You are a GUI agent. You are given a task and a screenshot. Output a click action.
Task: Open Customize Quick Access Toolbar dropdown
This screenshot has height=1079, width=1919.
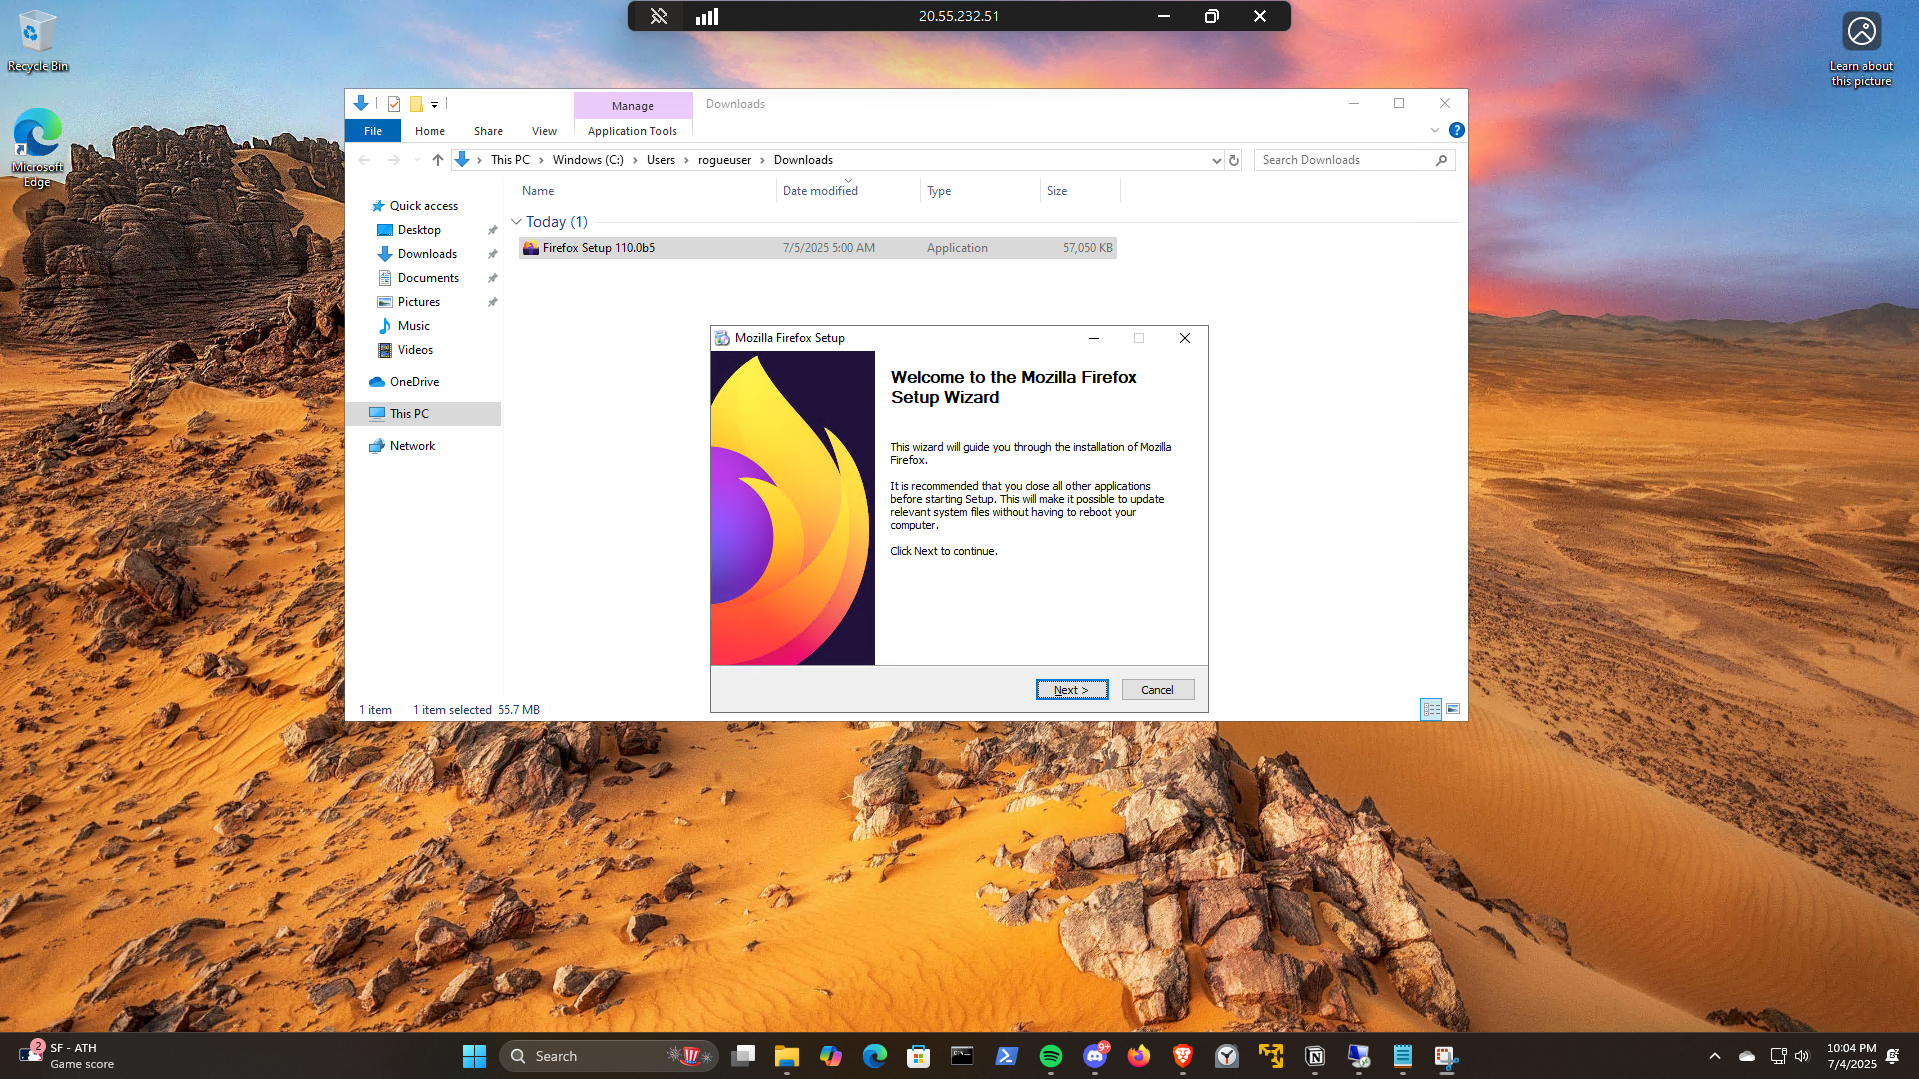pyautogui.click(x=435, y=104)
